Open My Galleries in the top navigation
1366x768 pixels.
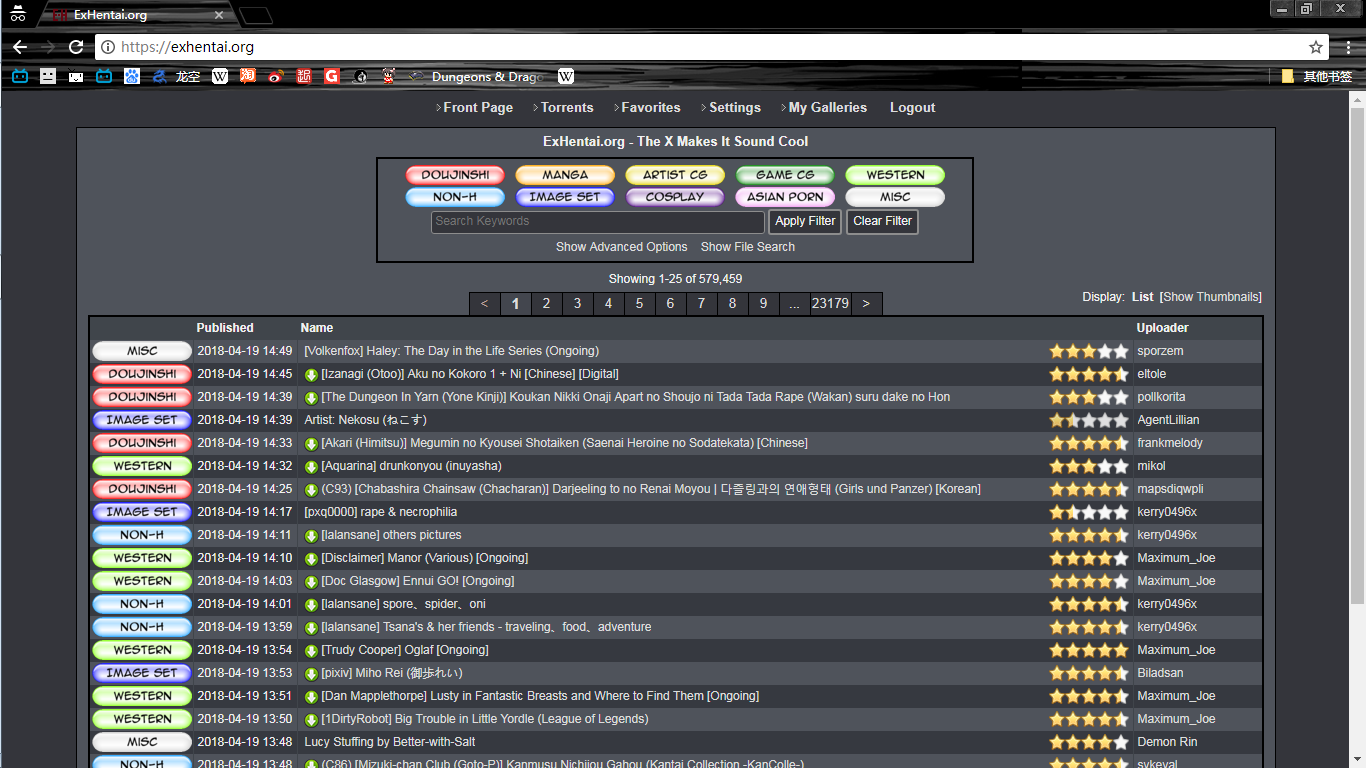[828, 108]
